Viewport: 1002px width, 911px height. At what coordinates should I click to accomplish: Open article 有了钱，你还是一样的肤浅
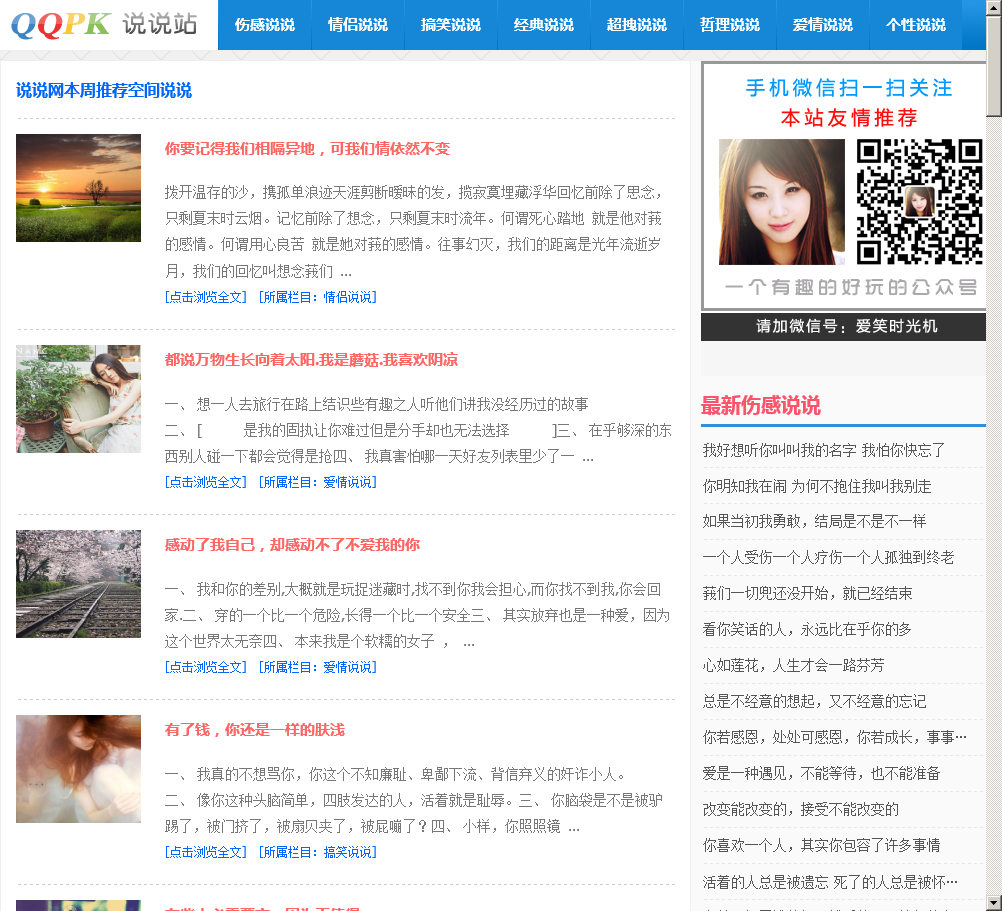[254, 730]
